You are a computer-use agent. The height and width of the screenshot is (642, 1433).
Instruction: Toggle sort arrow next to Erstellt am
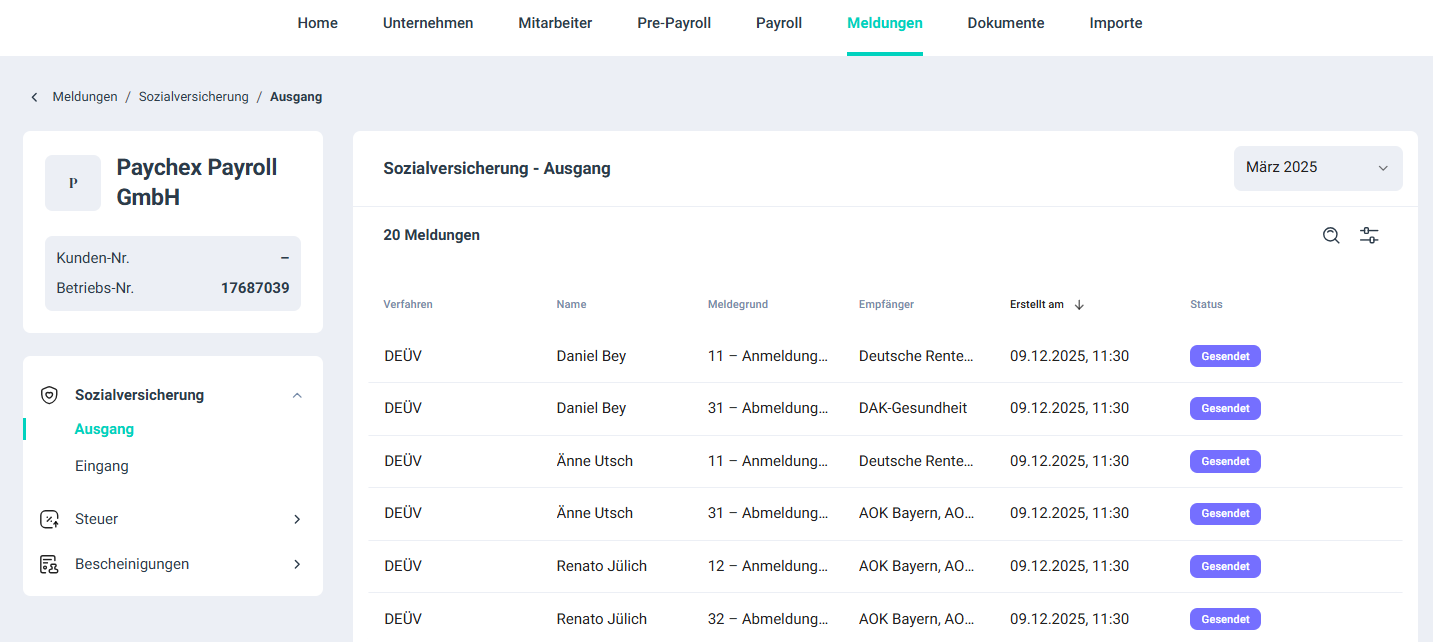tap(1079, 305)
